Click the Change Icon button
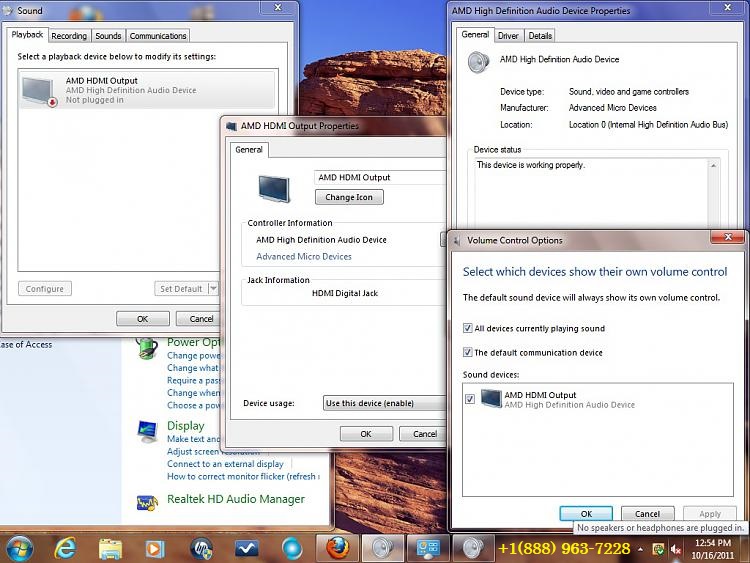Viewport: 750px width, 563px height. point(349,197)
